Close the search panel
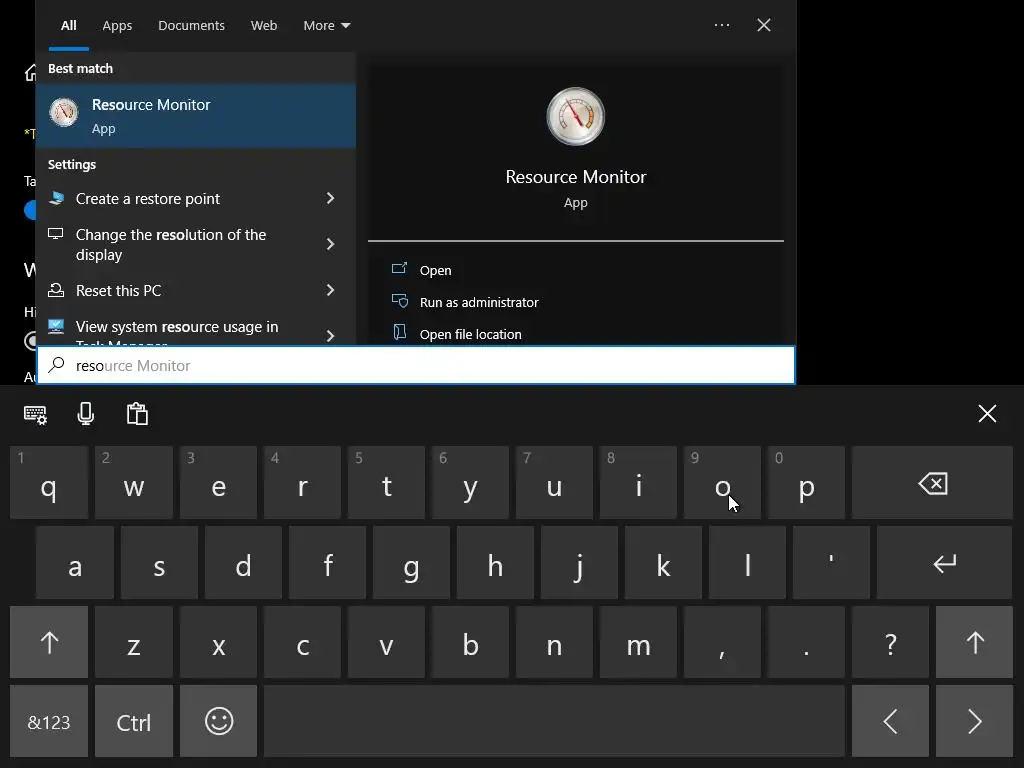Viewport: 1024px width, 768px height. [763, 25]
